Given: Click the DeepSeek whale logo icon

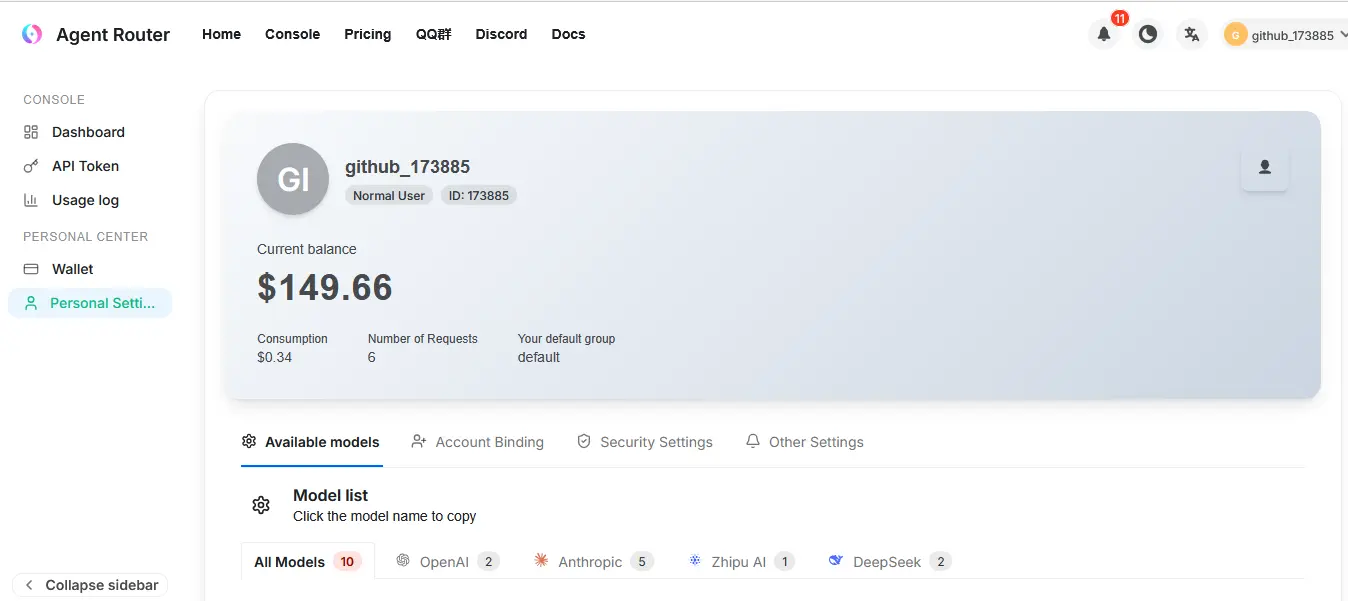Looking at the screenshot, I should pos(836,560).
